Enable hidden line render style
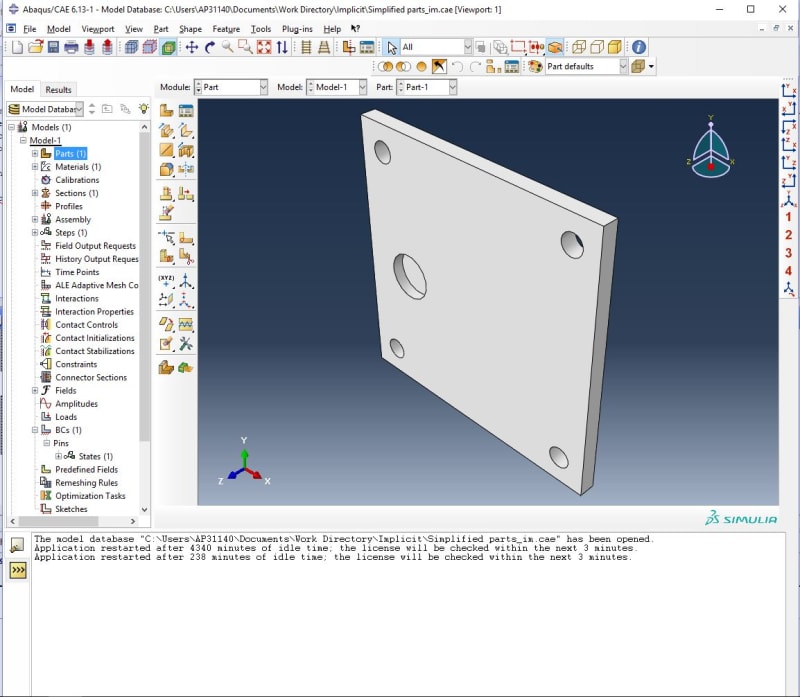This screenshot has width=800, height=697. [x=596, y=47]
